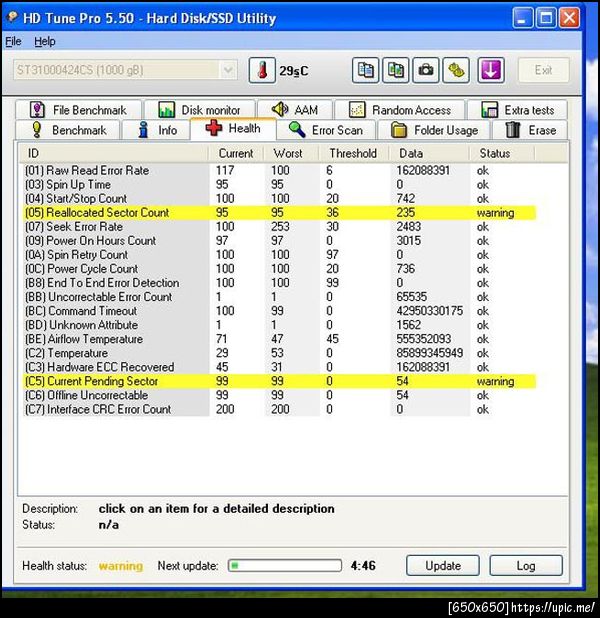Select the Interface CRC Error Count row
Viewport: 600px width, 618px height.
(x=279, y=409)
